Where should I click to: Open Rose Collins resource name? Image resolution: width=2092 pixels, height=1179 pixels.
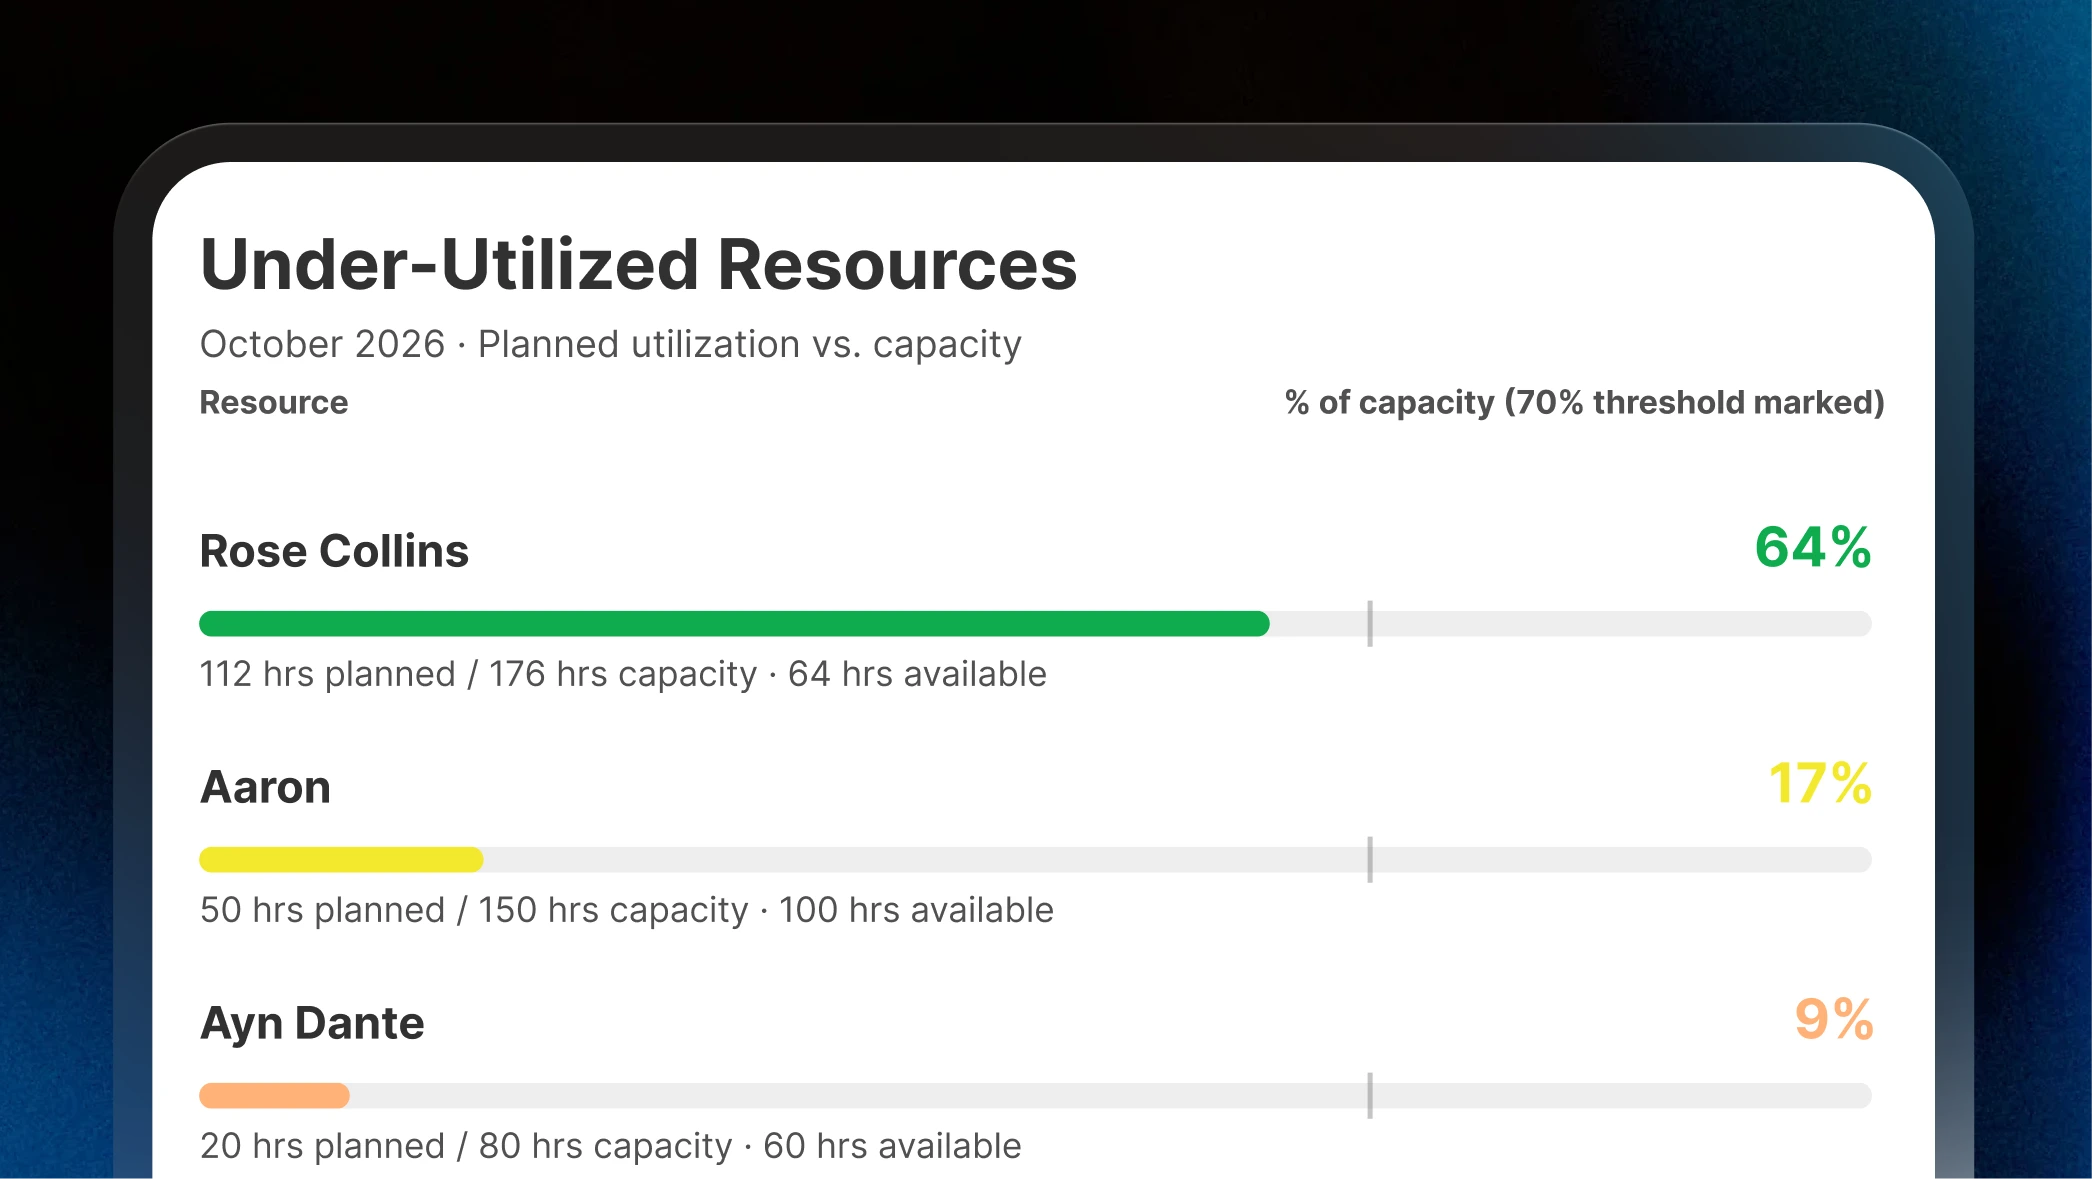[334, 551]
